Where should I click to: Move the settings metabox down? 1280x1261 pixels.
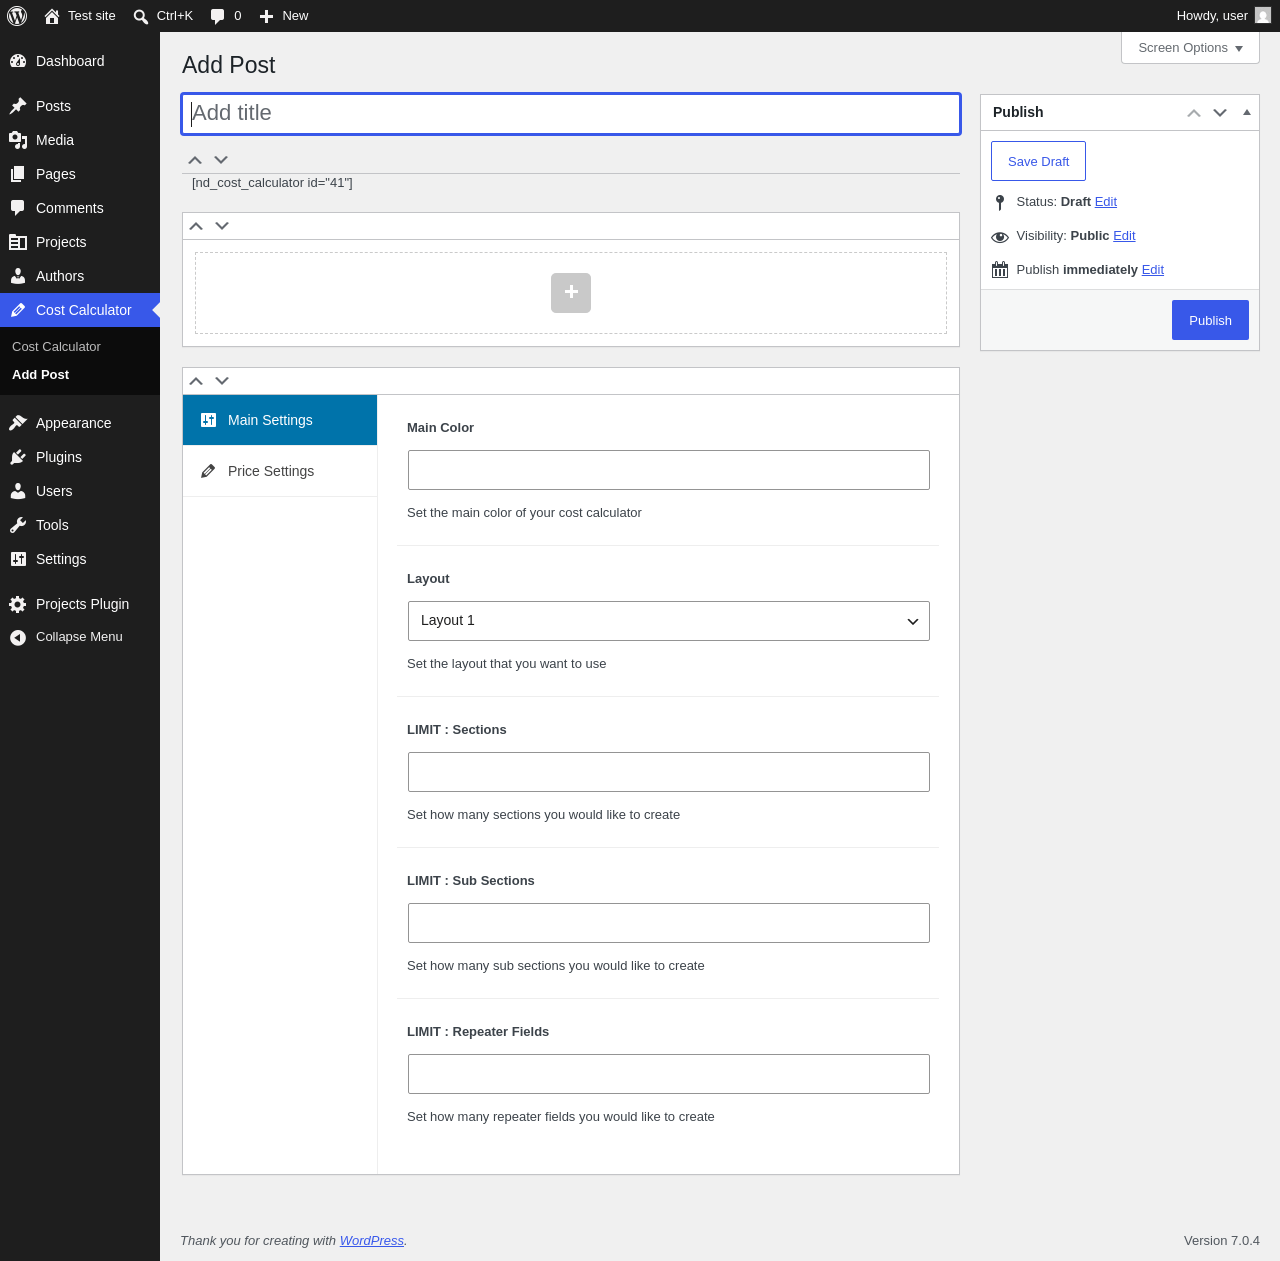coord(222,381)
